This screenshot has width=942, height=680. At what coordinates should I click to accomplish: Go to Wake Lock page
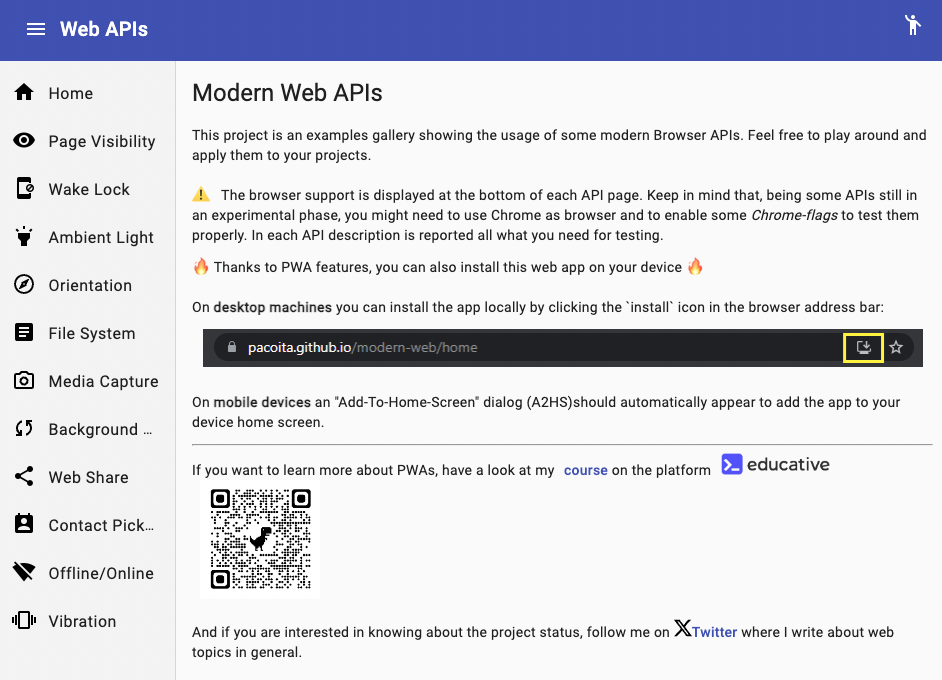[x=89, y=189]
